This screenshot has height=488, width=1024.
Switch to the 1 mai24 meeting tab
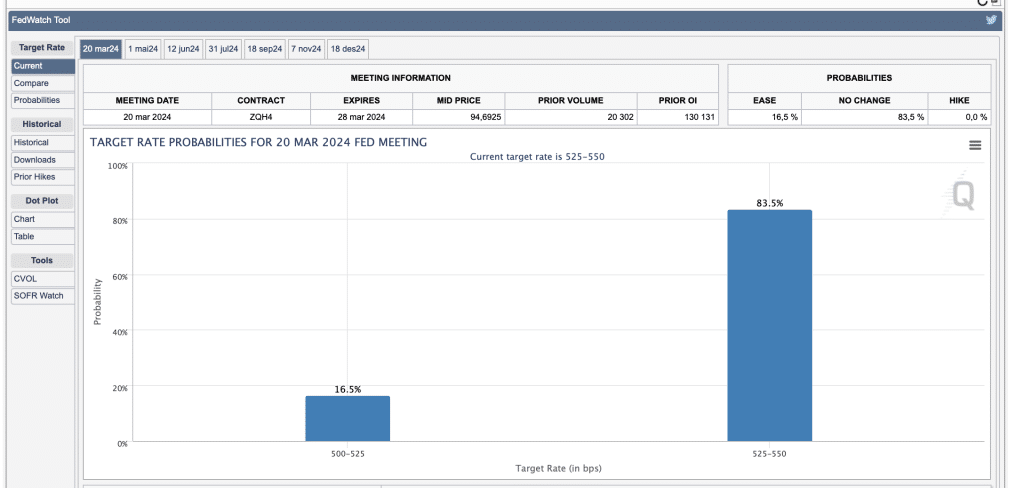click(x=143, y=49)
